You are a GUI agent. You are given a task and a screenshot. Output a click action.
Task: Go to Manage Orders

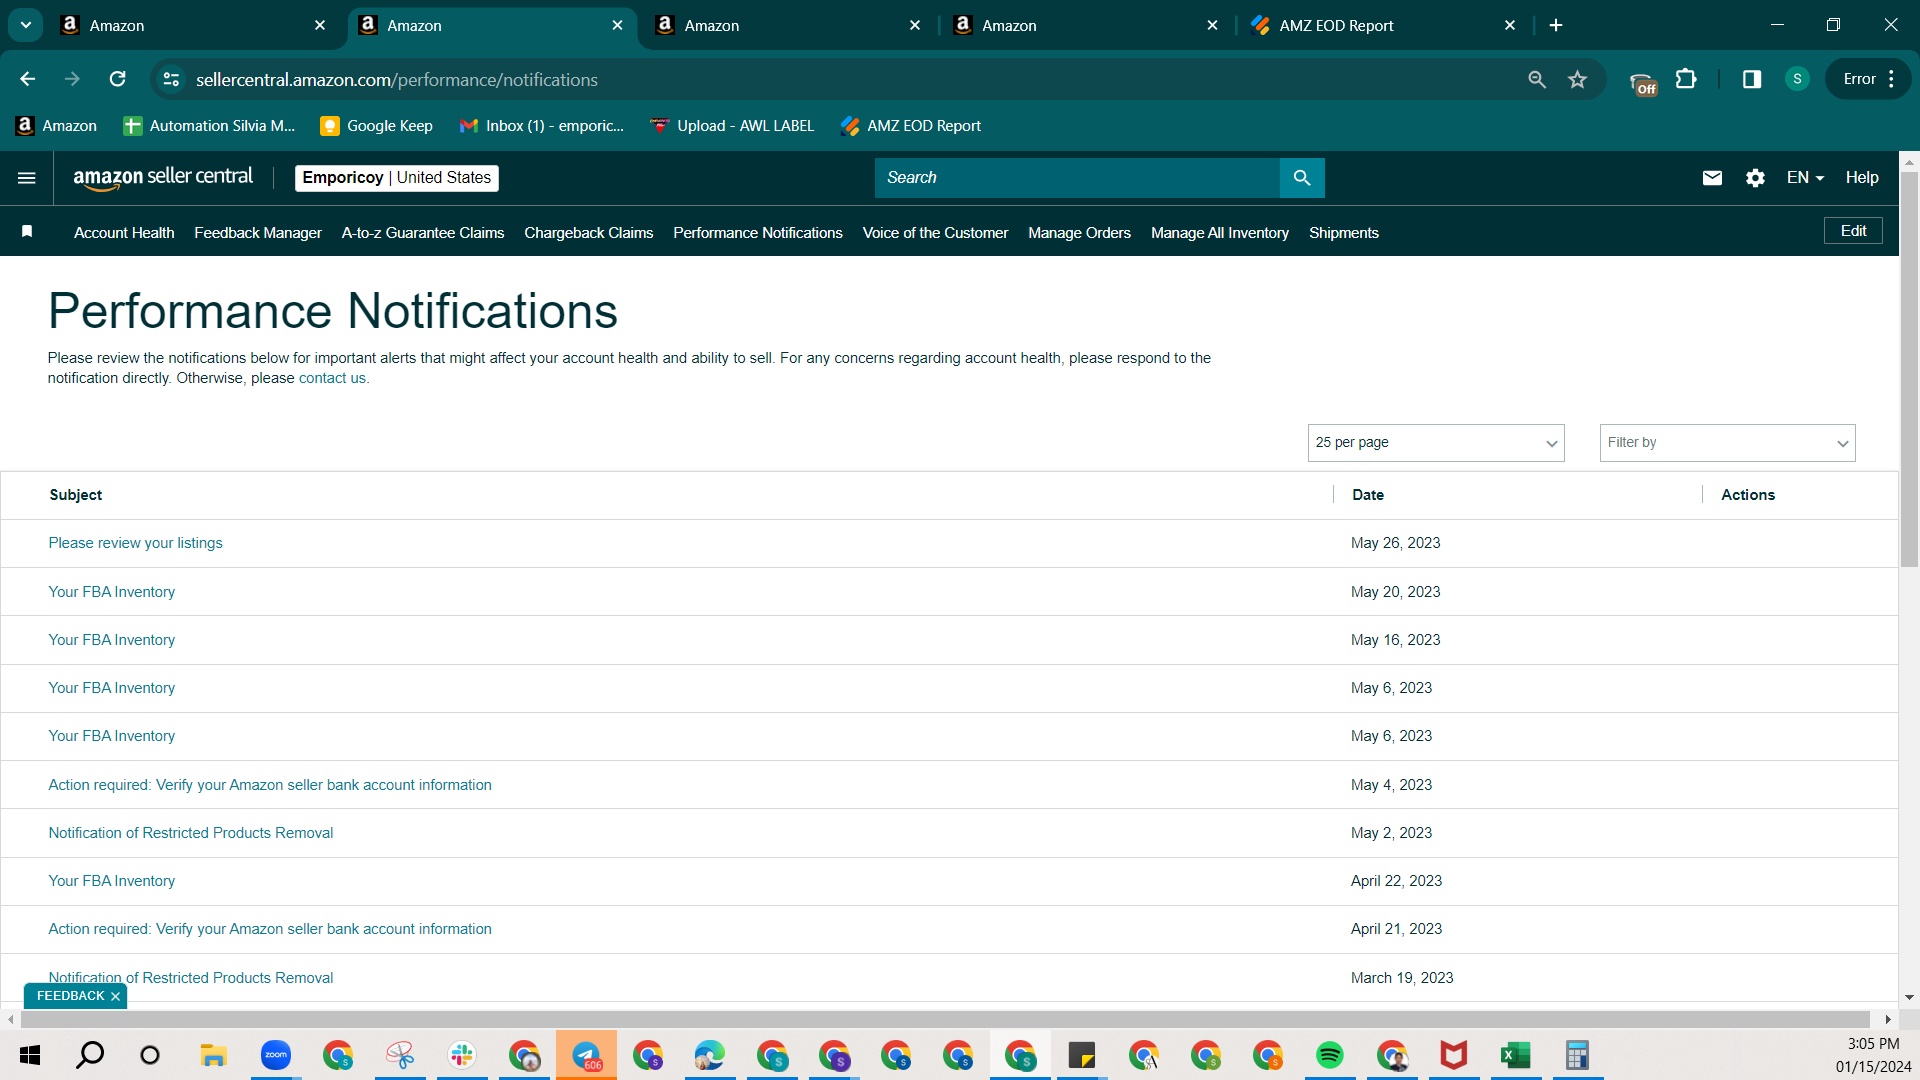click(x=1079, y=233)
